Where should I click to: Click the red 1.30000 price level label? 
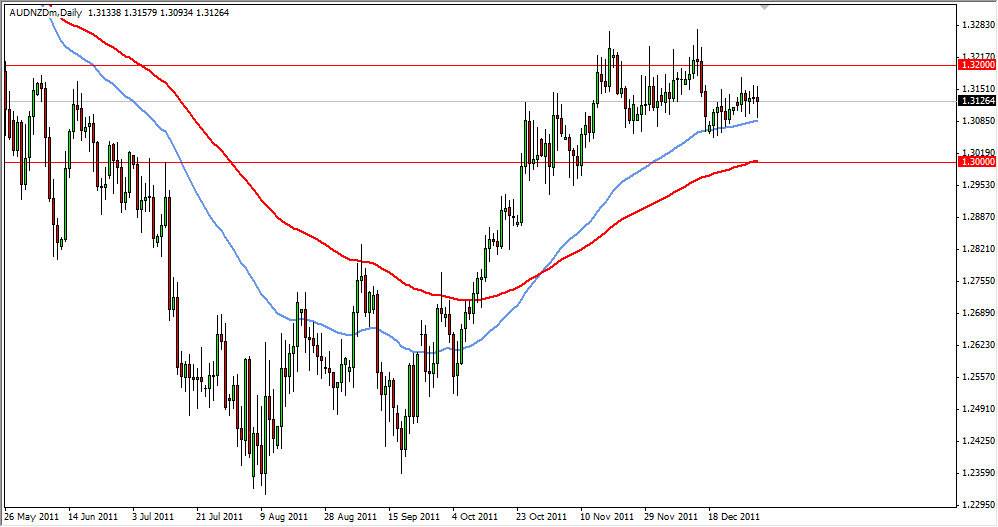pos(975,161)
